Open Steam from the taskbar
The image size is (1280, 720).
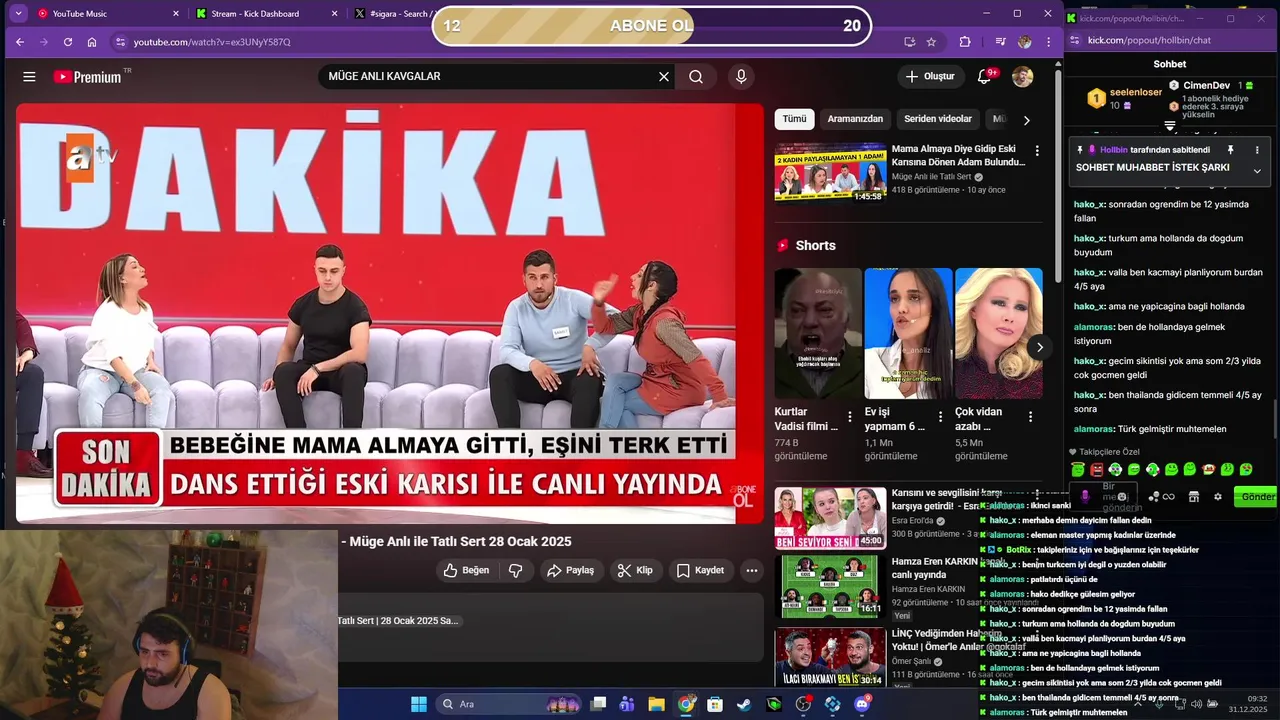744,704
